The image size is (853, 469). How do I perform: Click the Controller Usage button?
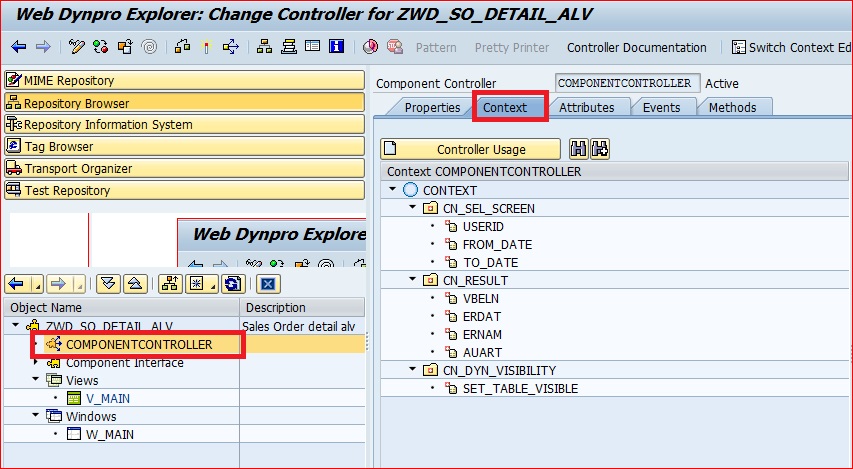pos(471,149)
